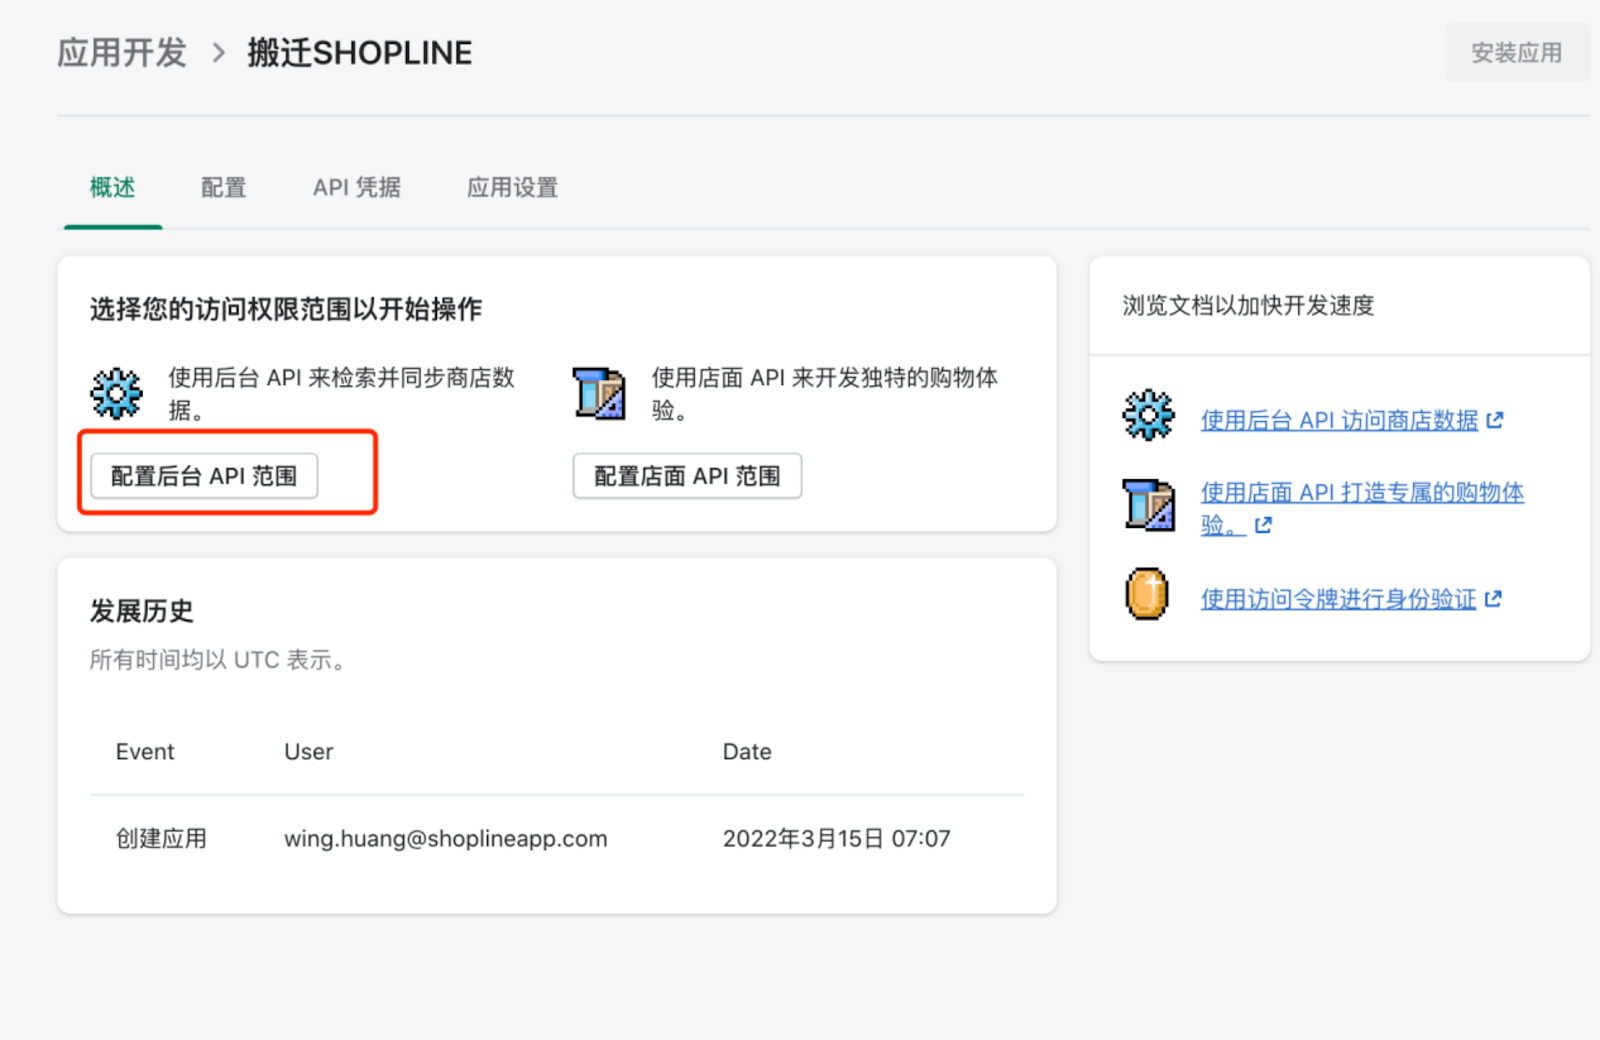Click external-link icon after 使用后台 API 访问商店数据
The height and width of the screenshot is (1040, 1600).
[x=1495, y=421]
